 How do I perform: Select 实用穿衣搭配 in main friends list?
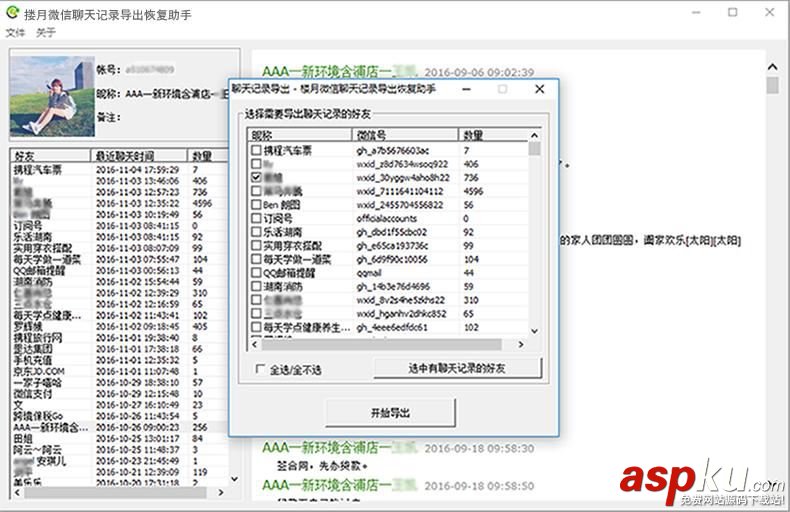point(43,248)
